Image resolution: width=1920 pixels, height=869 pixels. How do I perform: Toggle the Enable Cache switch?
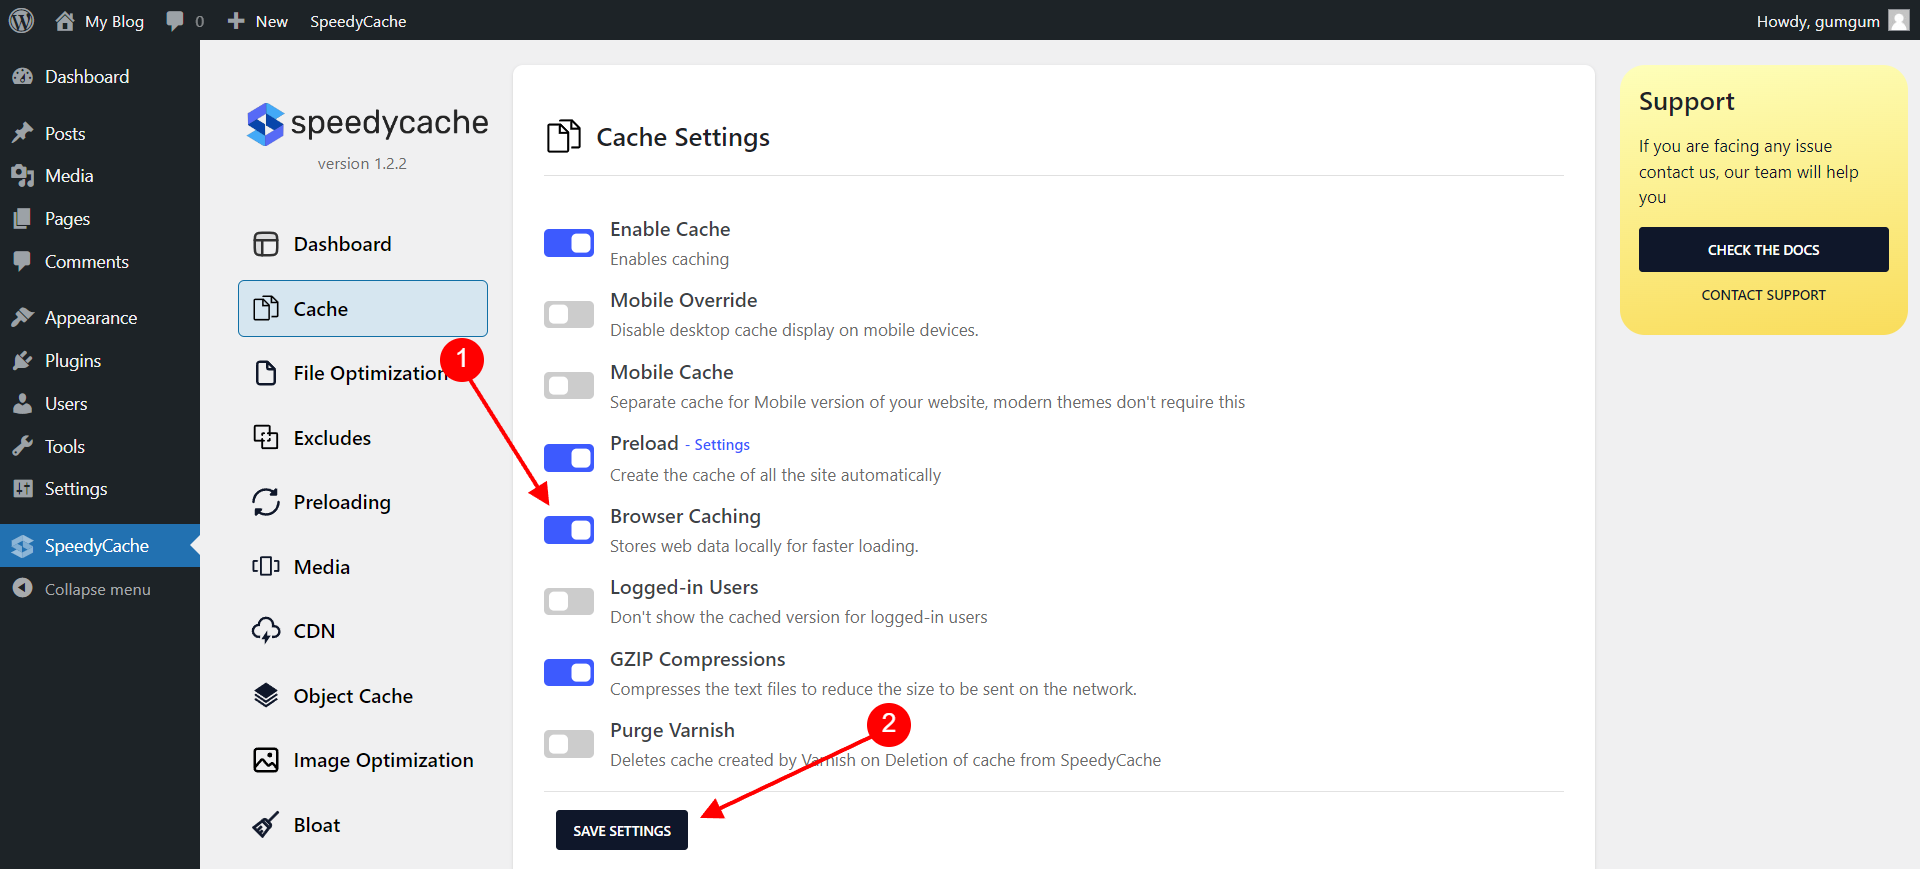pos(569,243)
